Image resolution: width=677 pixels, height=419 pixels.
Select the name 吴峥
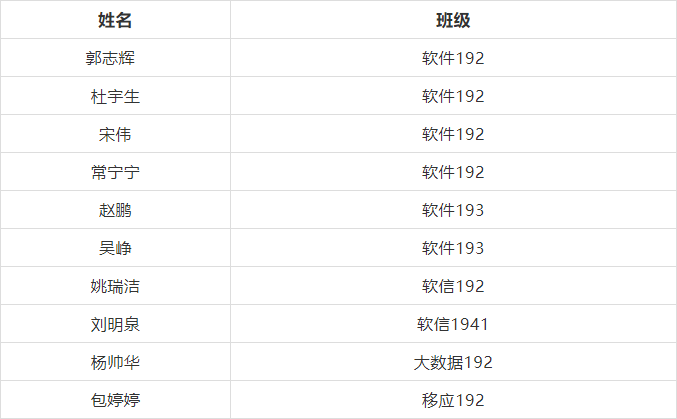(x=115, y=248)
